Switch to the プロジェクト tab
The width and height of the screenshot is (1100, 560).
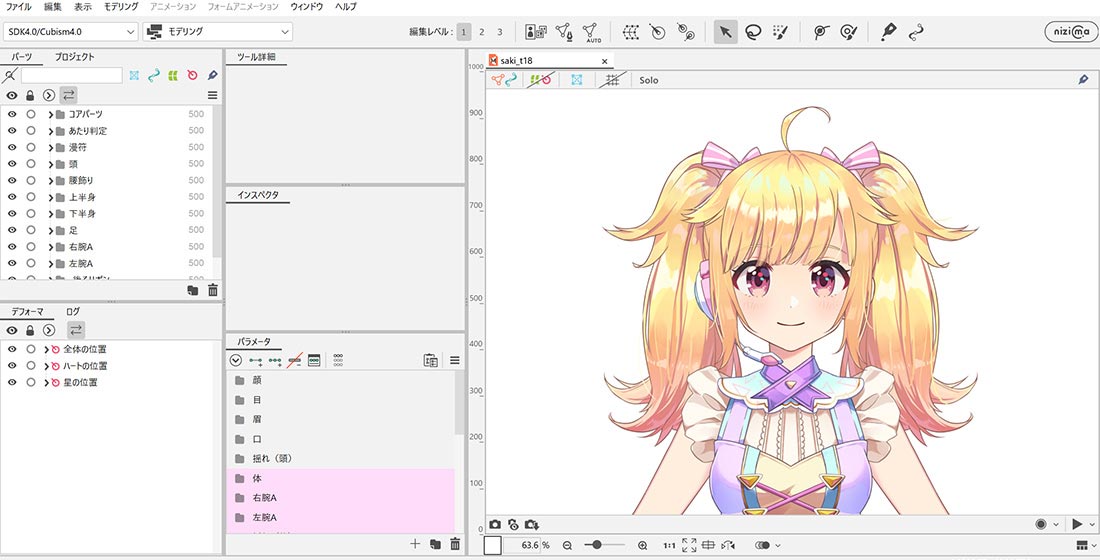pos(74,57)
